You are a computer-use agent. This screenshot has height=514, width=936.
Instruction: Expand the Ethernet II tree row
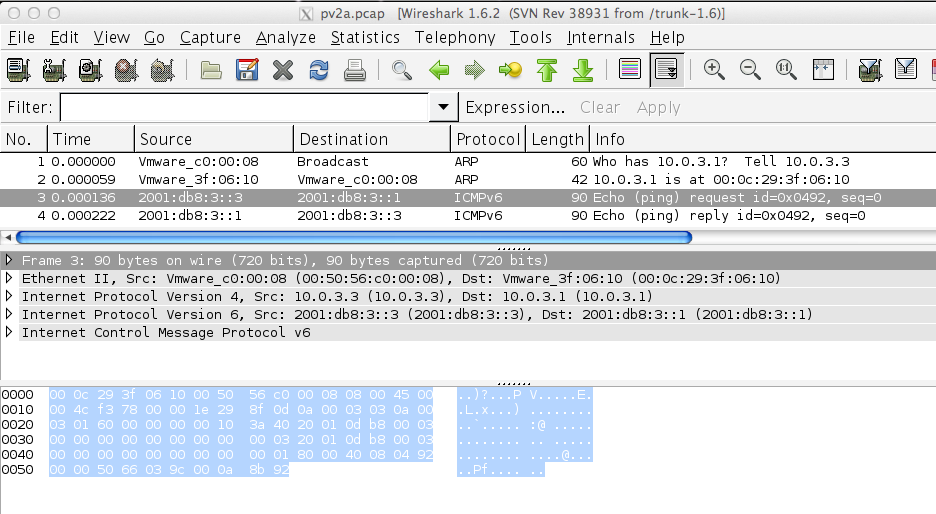click(x=9, y=278)
